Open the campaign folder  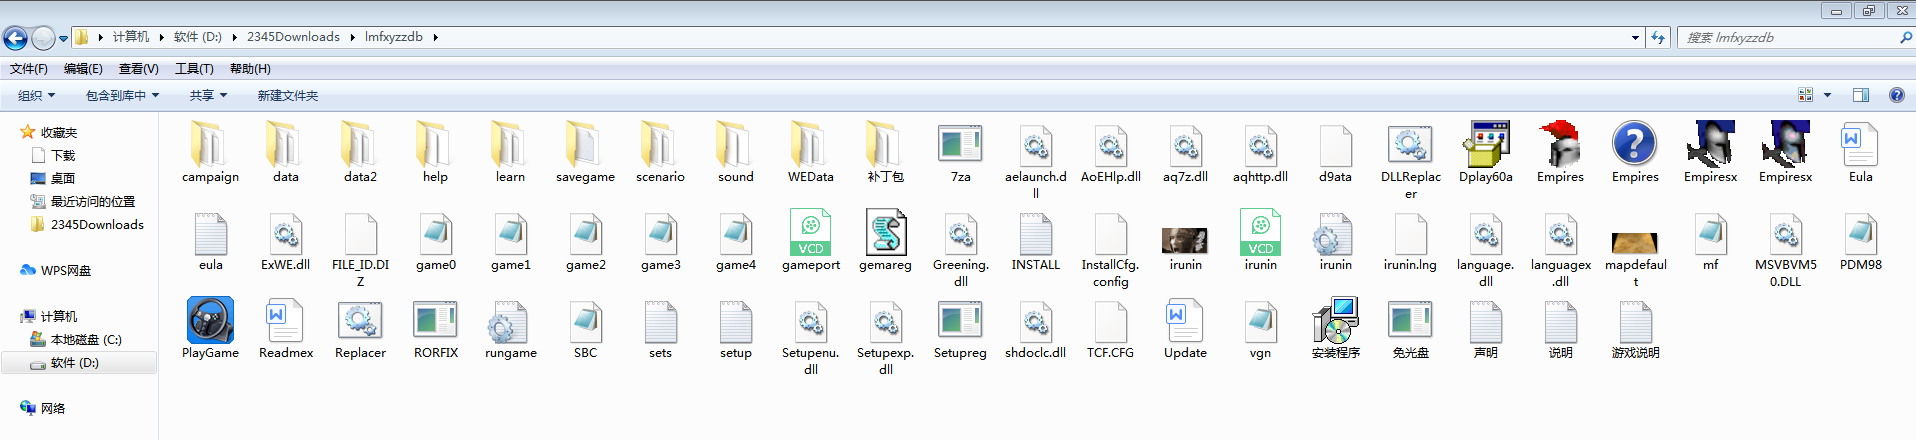(210, 145)
